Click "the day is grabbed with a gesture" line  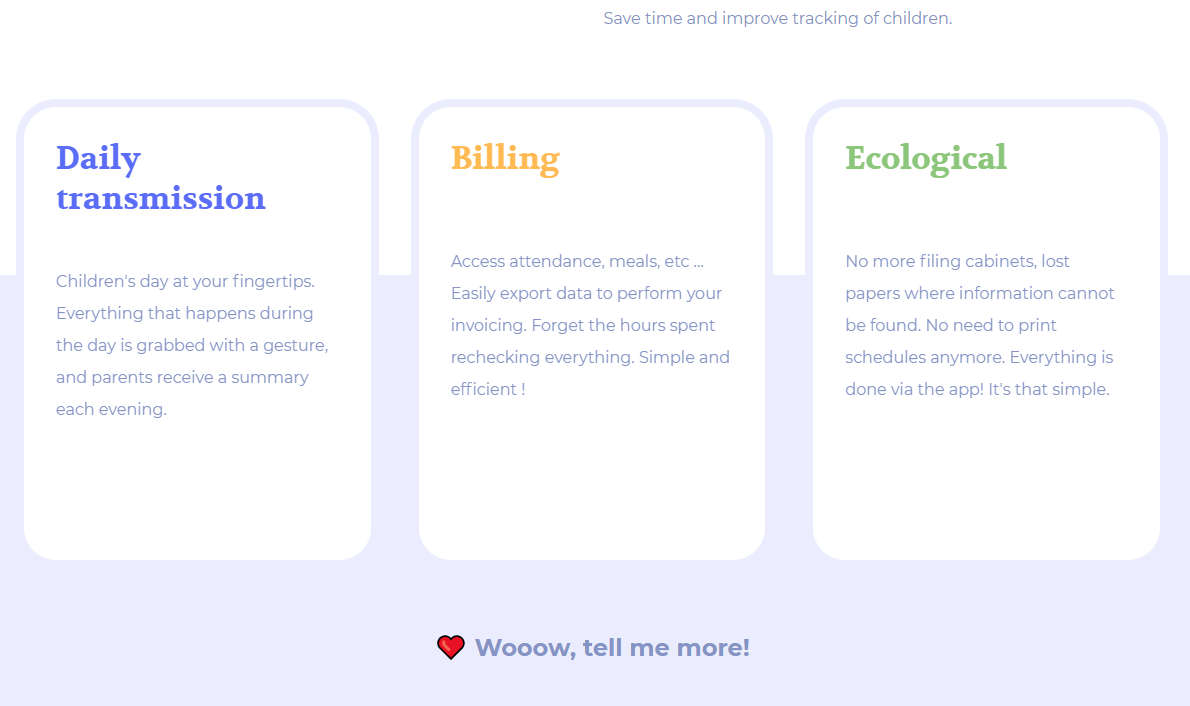(192, 345)
